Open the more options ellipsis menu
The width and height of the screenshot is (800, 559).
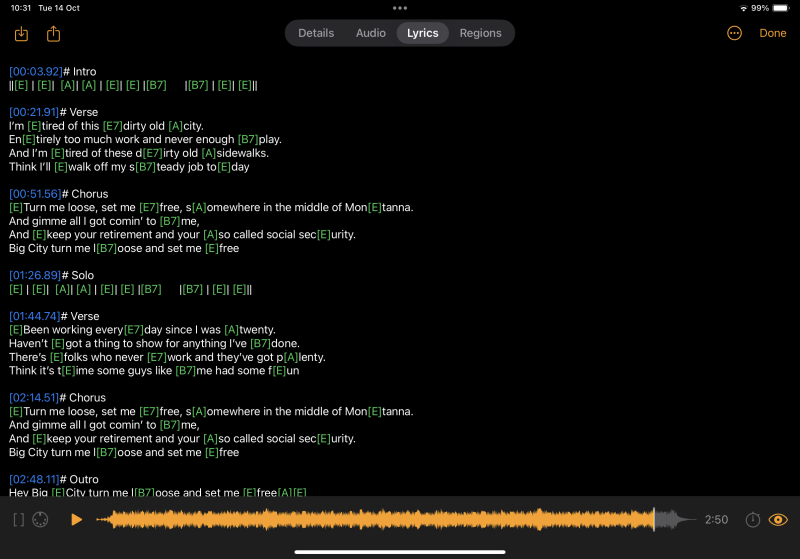(x=734, y=33)
